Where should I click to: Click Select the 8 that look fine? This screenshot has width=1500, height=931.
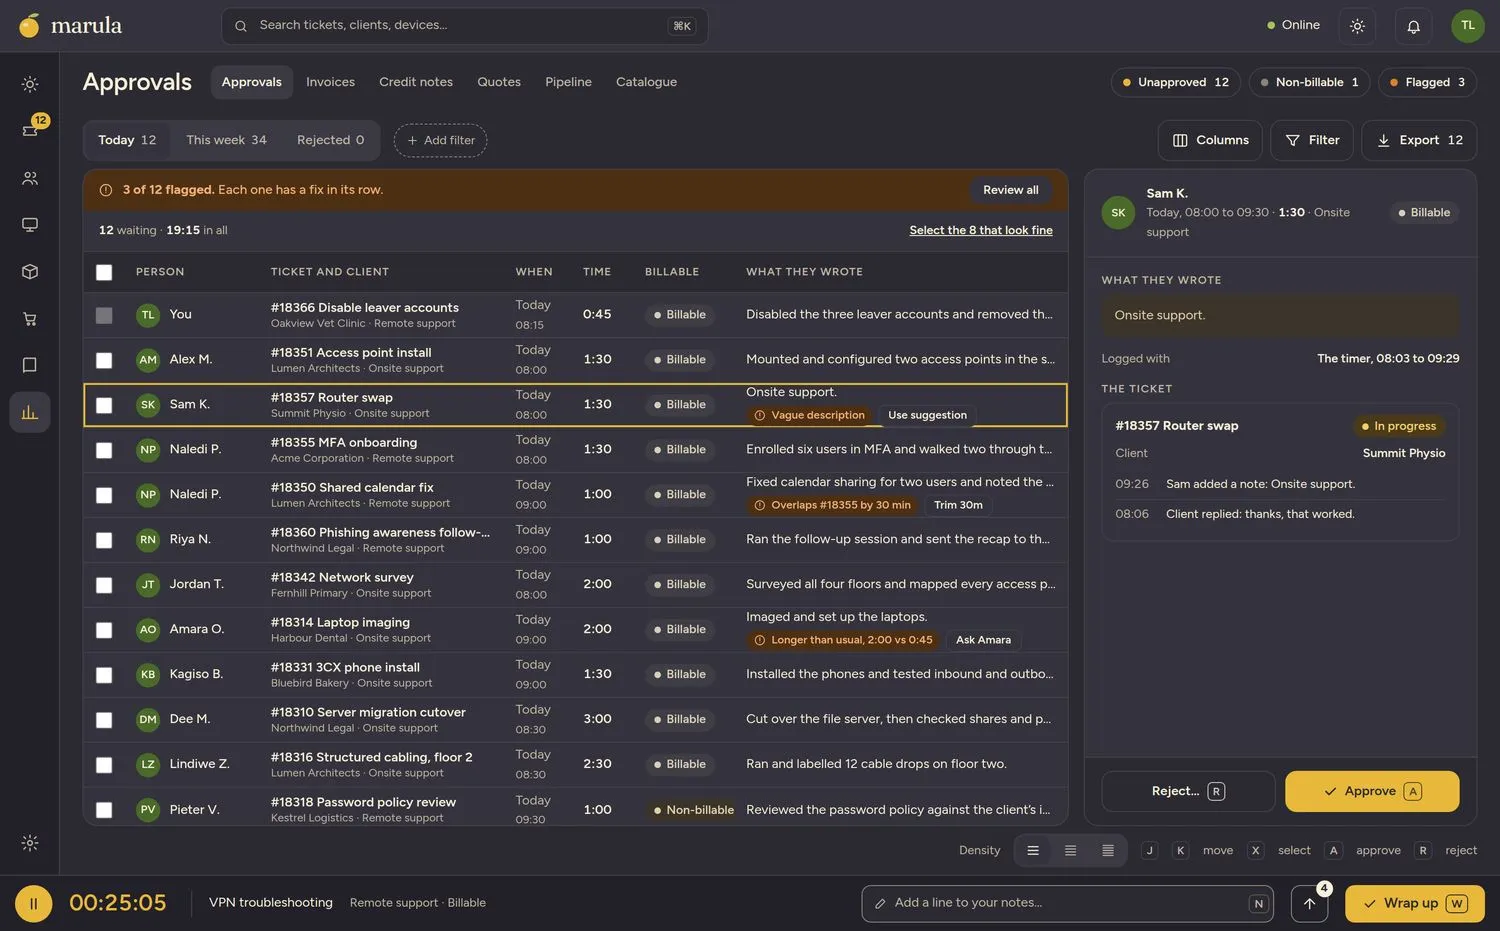pos(981,230)
